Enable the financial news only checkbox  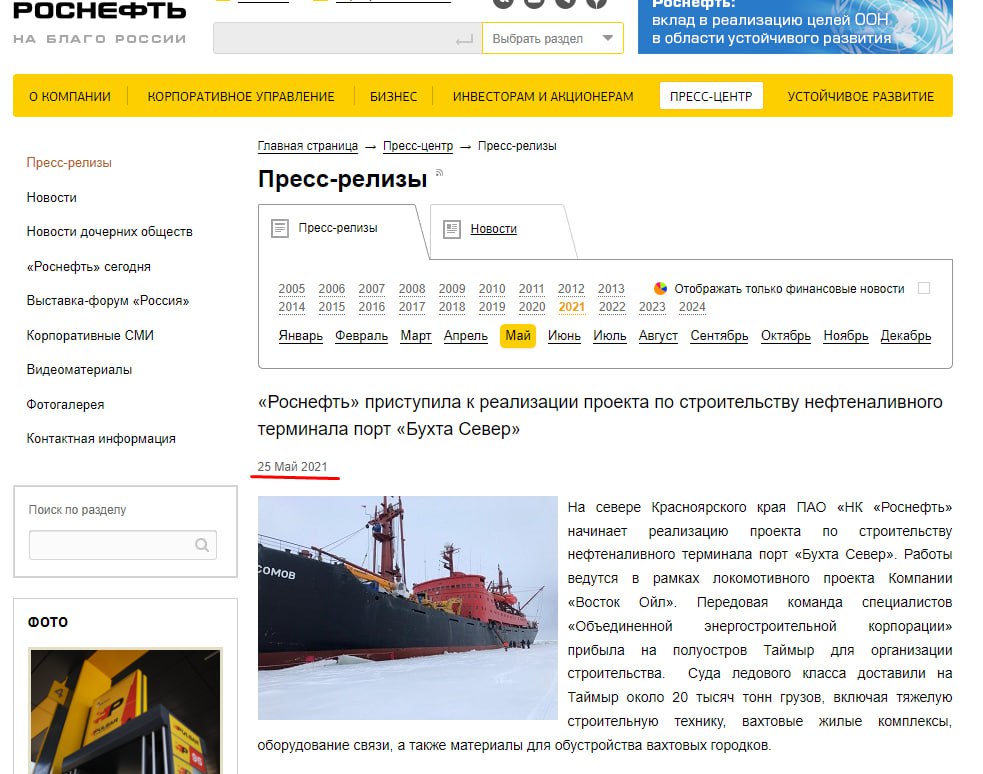pyautogui.click(x=924, y=288)
